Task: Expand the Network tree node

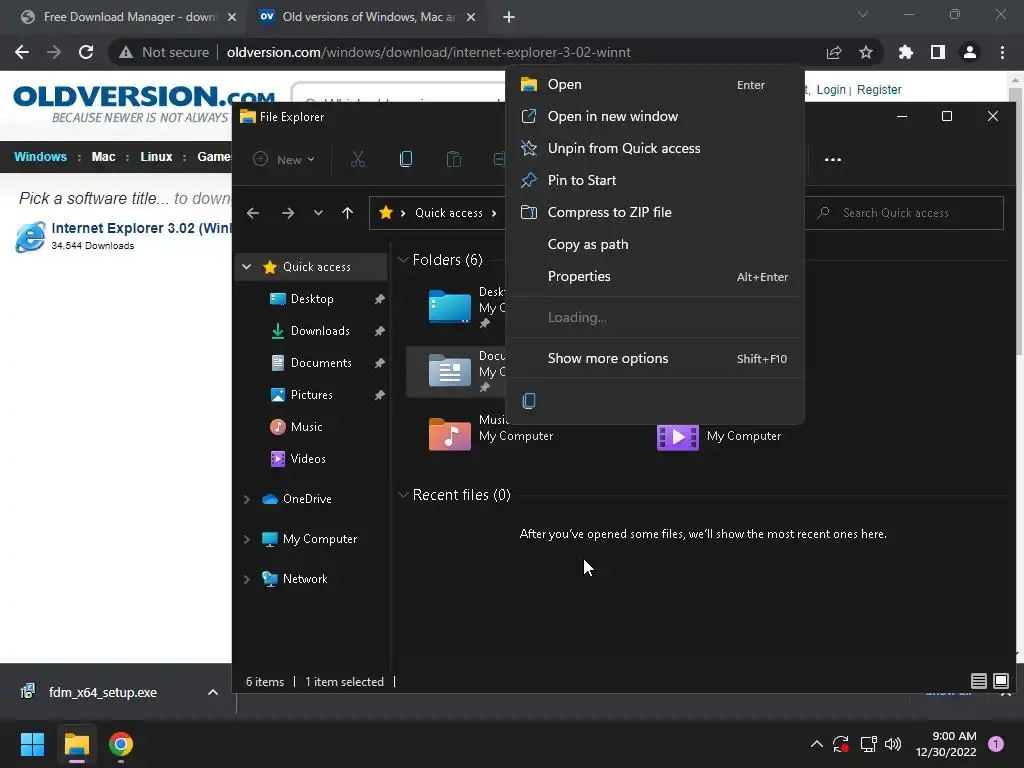Action: [247, 579]
